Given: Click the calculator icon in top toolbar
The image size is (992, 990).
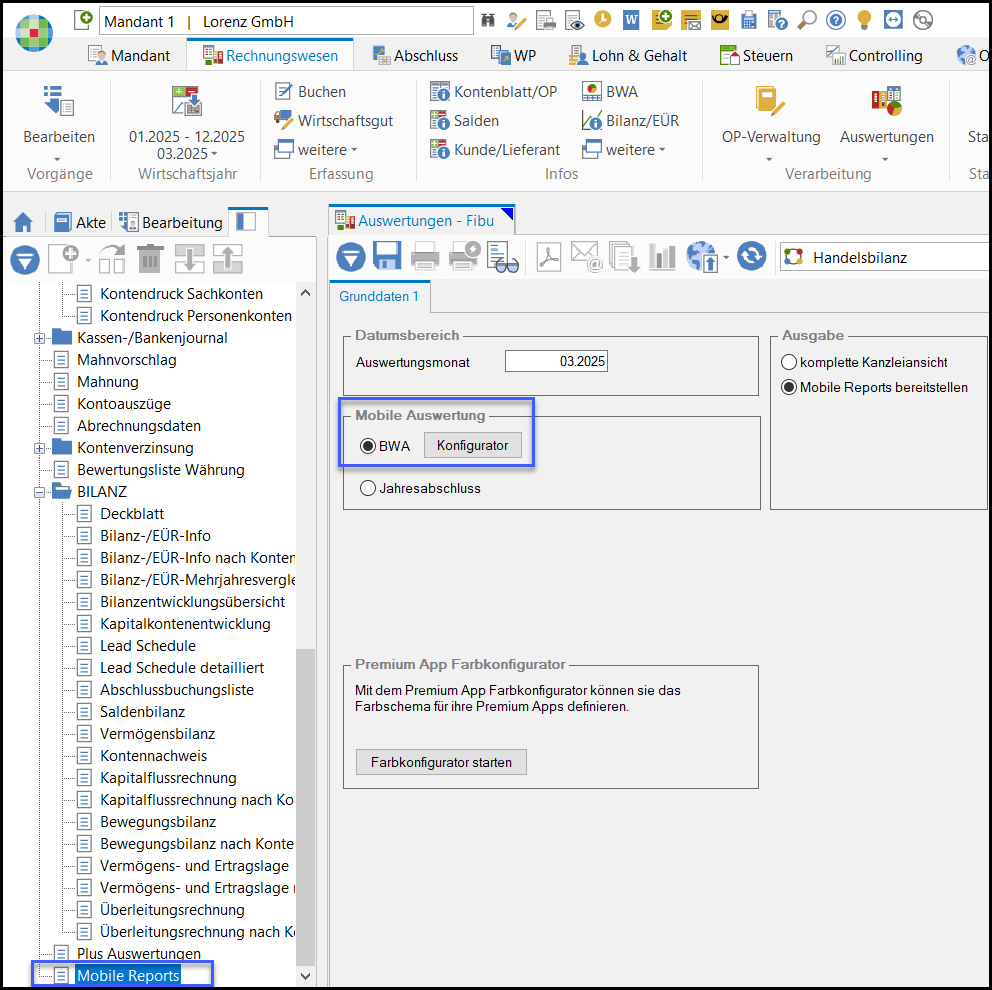Looking at the screenshot, I should tap(748, 21).
